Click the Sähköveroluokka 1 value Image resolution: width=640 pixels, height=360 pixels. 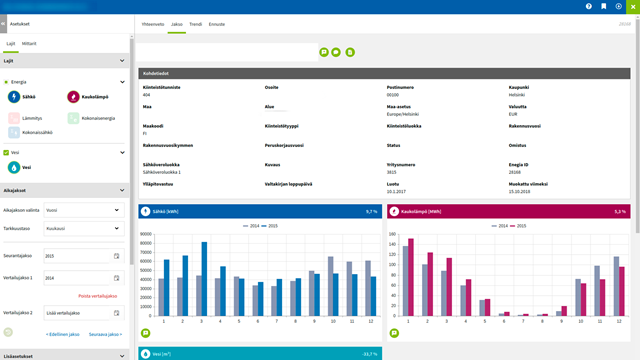(162, 172)
